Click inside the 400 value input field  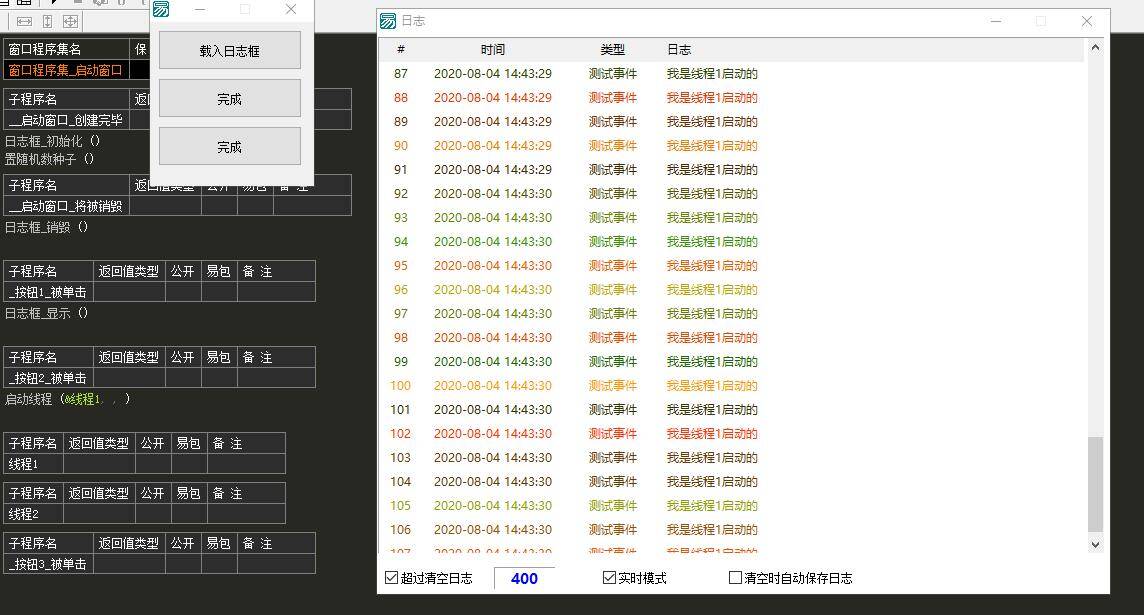click(x=525, y=578)
